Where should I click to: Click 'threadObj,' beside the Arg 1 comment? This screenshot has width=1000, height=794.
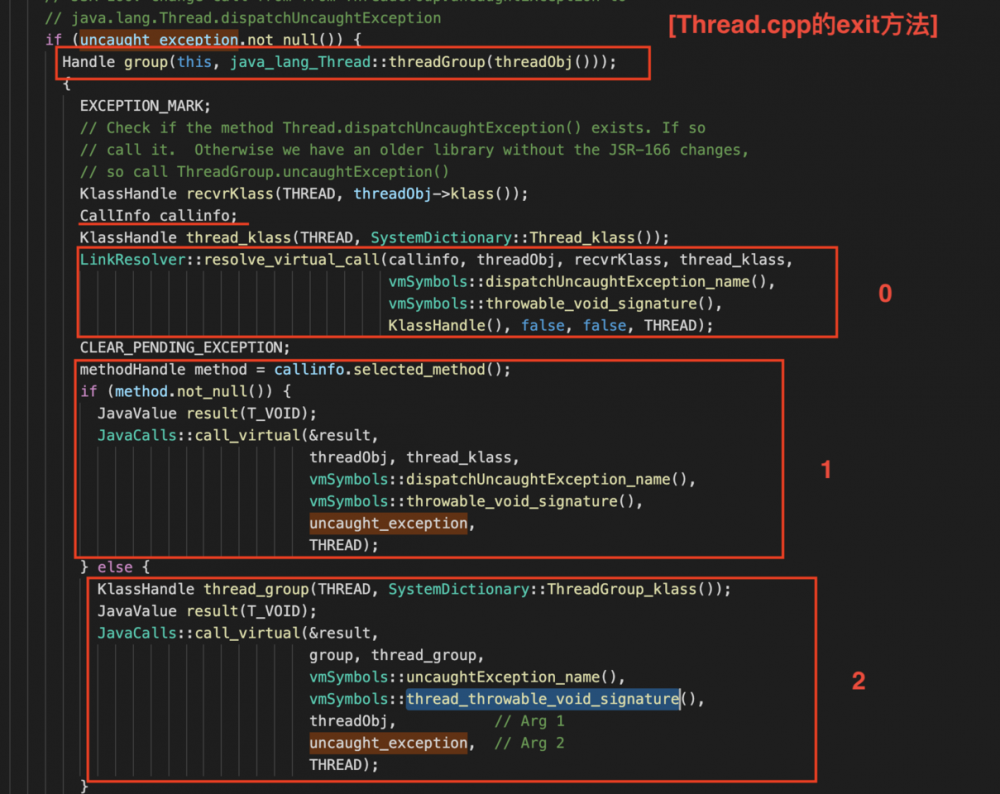click(x=353, y=721)
